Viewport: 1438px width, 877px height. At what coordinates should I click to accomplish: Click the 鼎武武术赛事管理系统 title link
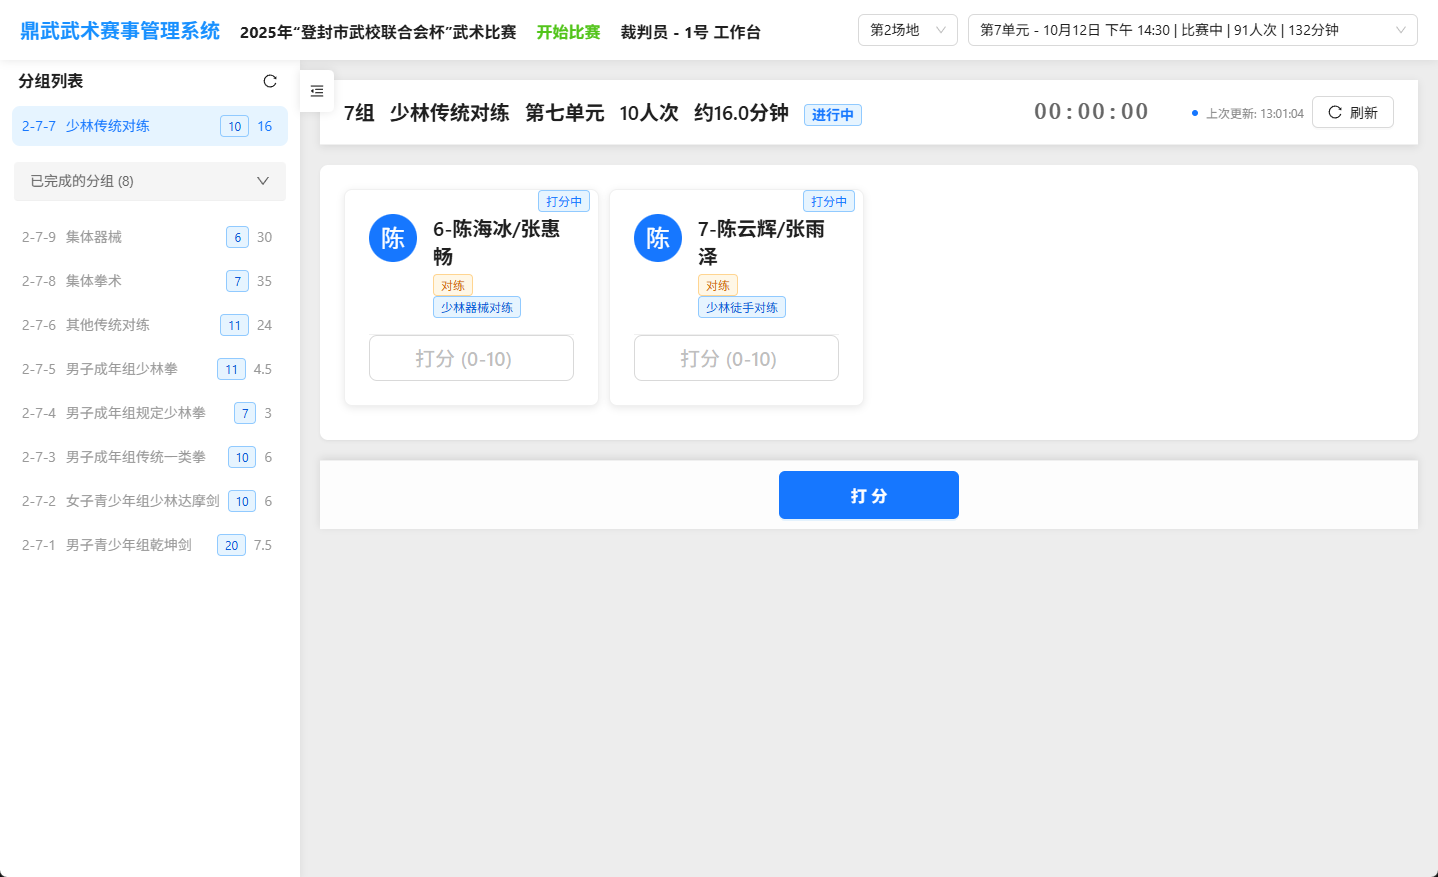120,31
